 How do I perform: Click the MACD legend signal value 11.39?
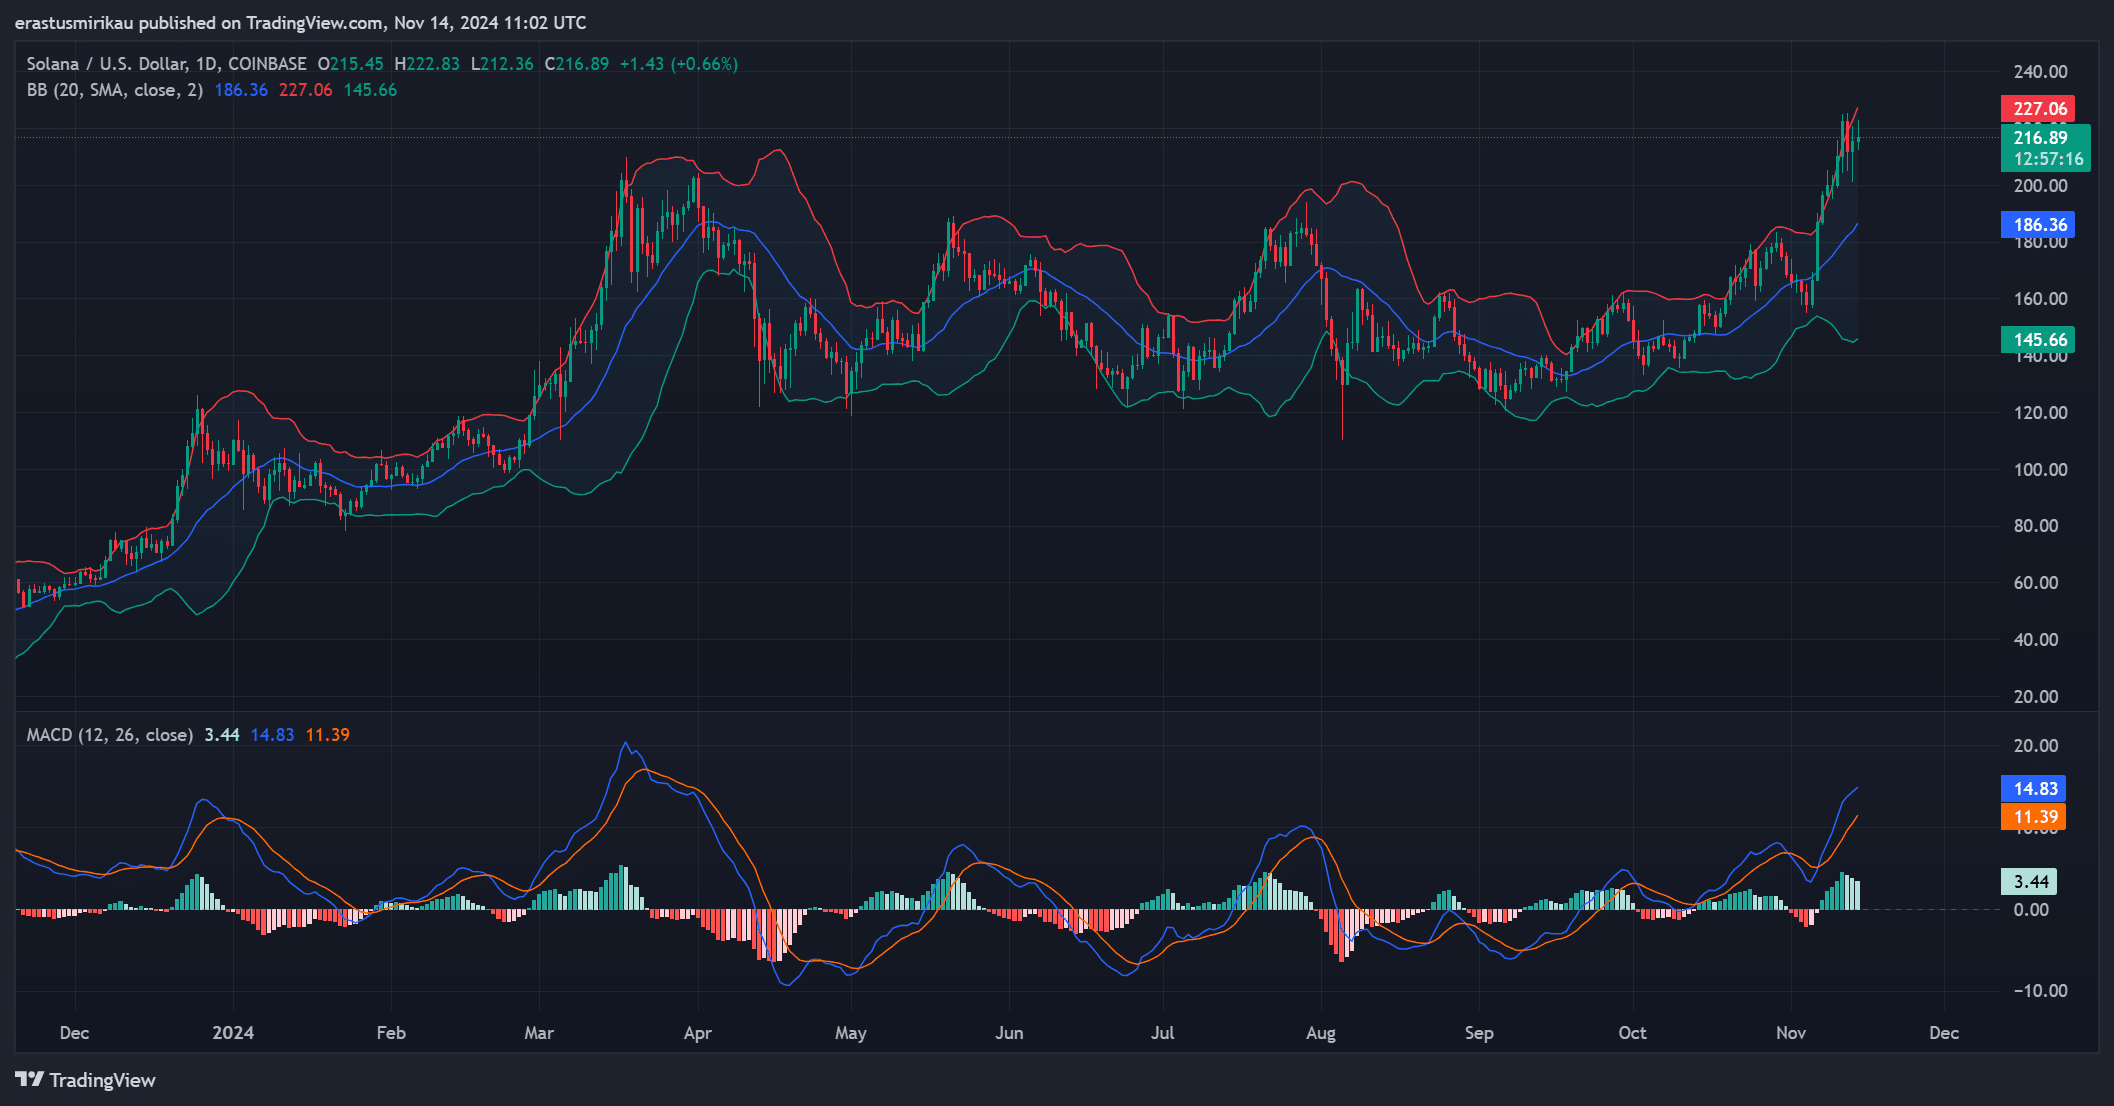328,735
